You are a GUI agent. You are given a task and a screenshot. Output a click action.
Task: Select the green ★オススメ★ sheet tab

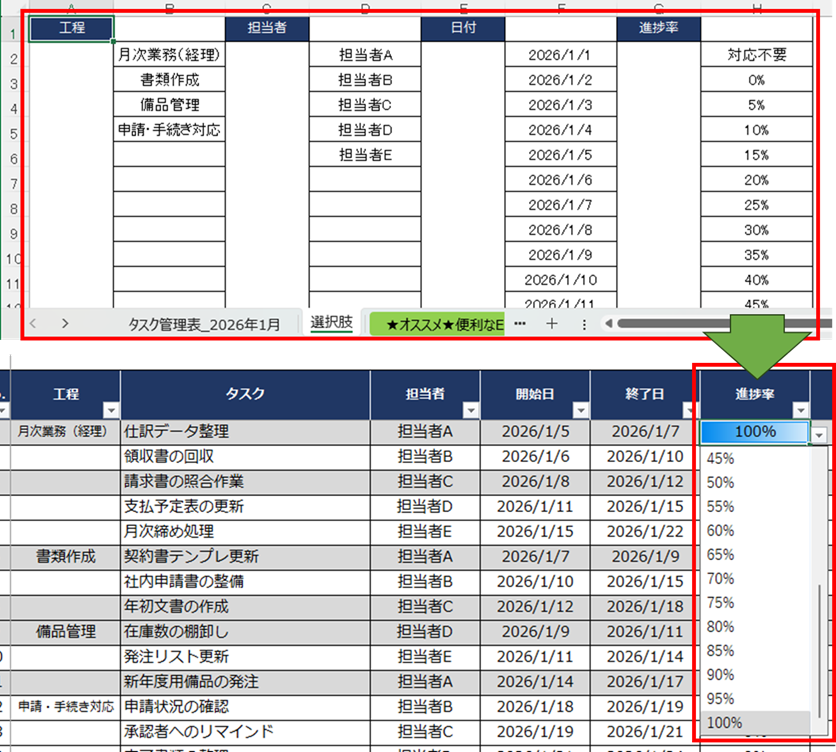click(438, 323)
